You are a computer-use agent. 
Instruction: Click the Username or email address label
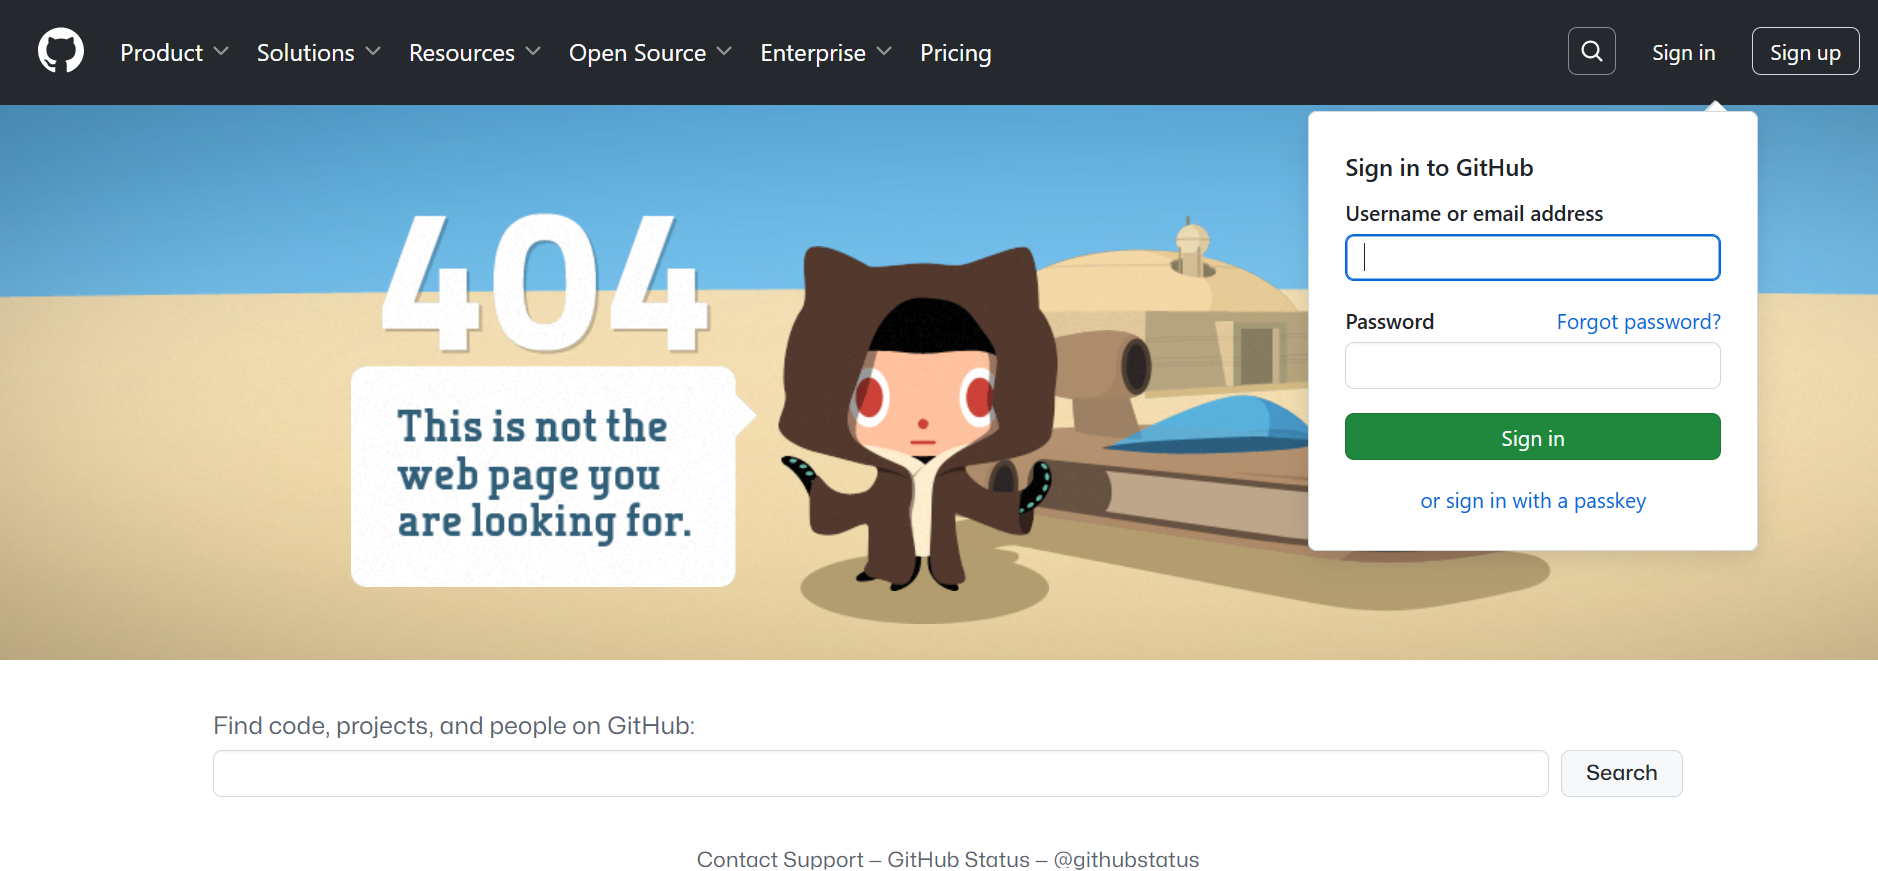[1474, 213]
